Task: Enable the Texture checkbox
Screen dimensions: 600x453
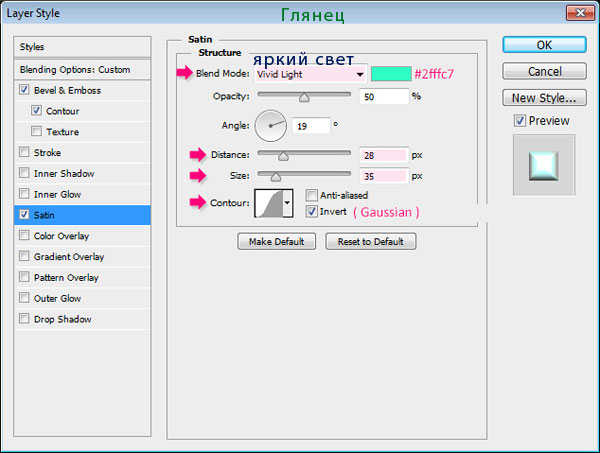Action: pyautogui.click(x=36, y=131)
